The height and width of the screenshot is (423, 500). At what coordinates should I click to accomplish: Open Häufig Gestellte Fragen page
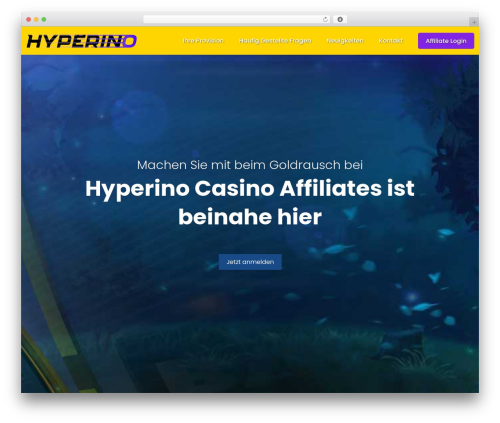[x=275, y=41]
